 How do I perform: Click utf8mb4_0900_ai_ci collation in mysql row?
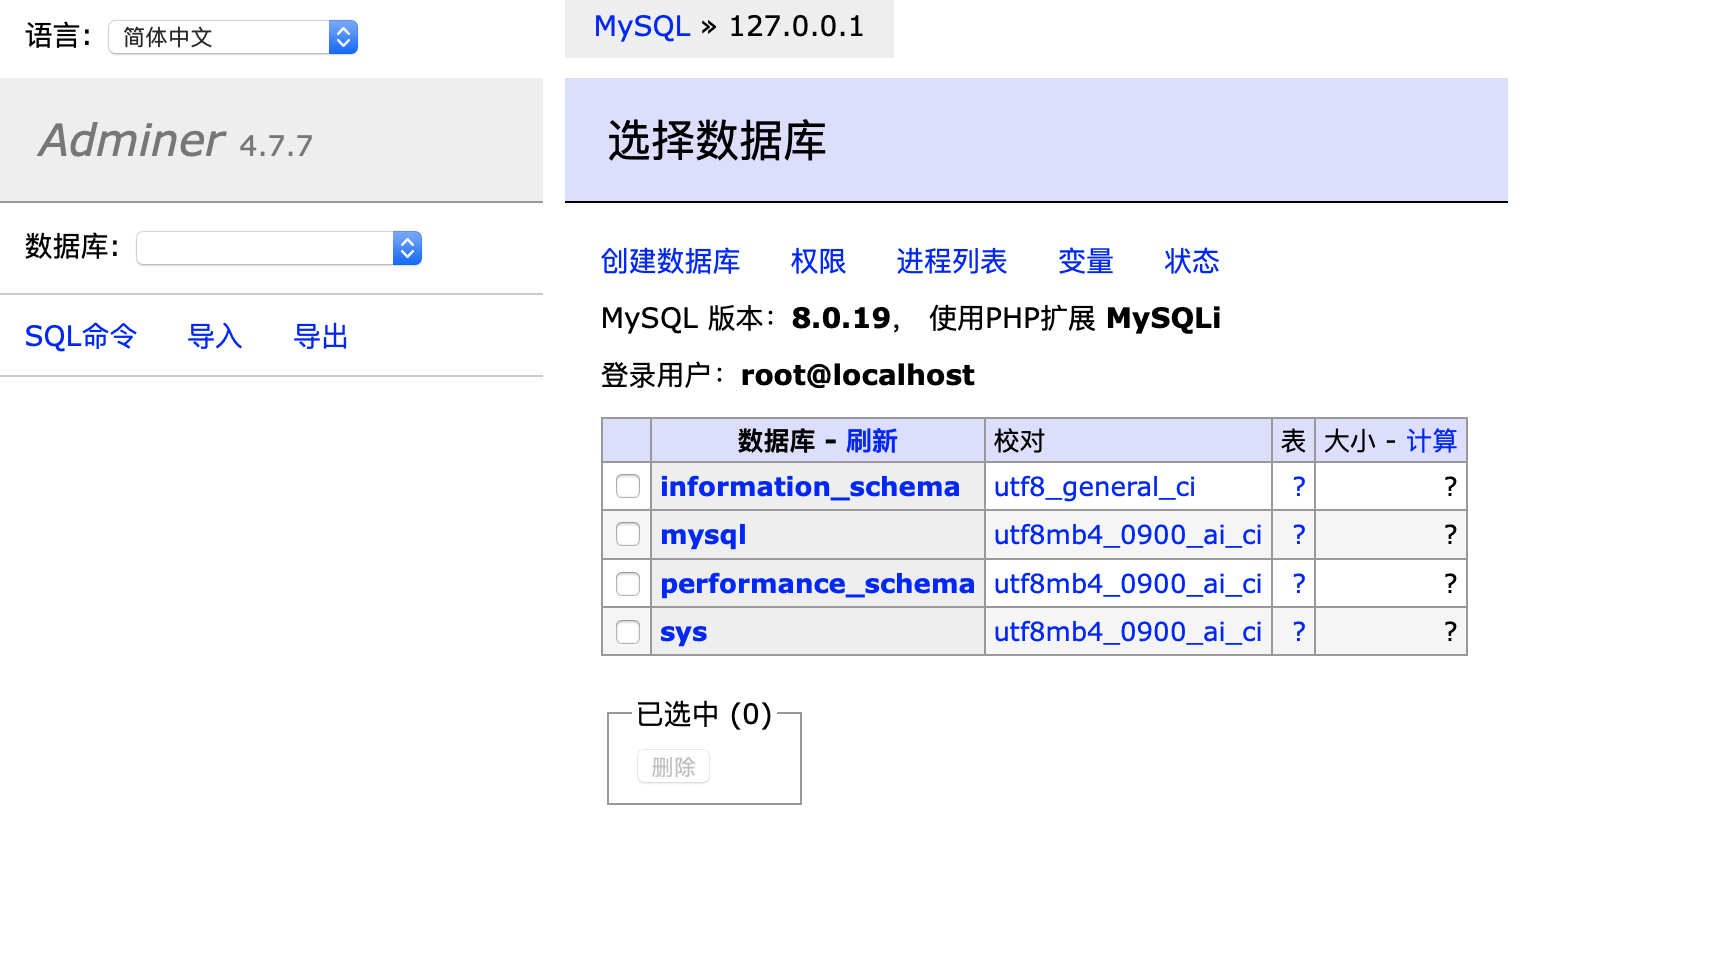click(x=1128, y=535)
